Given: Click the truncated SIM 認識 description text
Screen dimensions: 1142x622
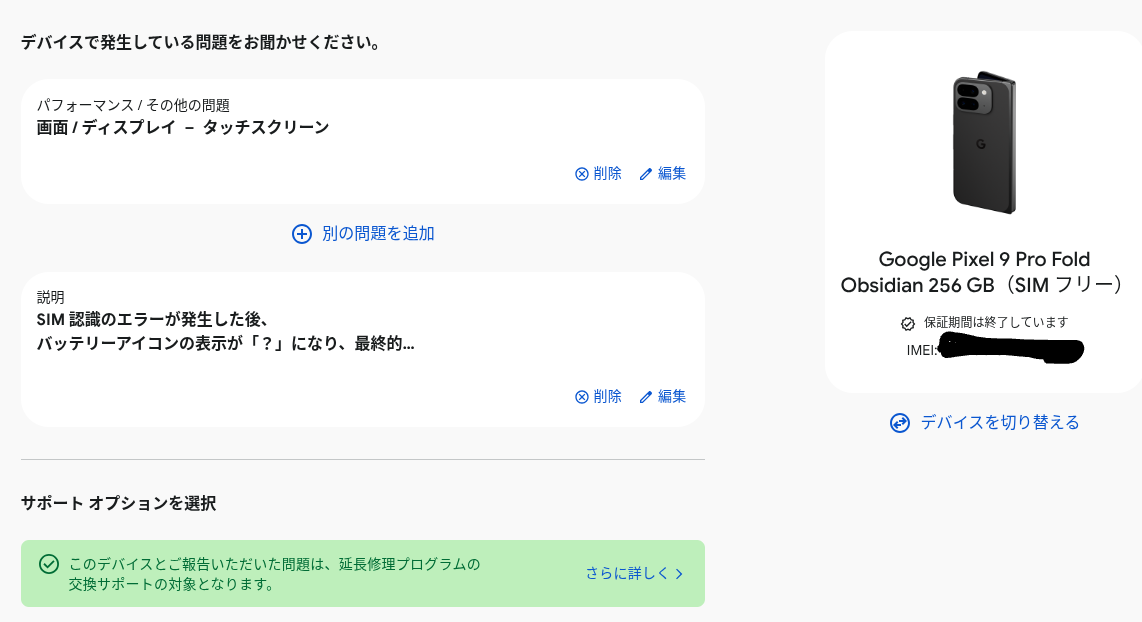Looking at the screenshot, I should click(x=225, y=331).
